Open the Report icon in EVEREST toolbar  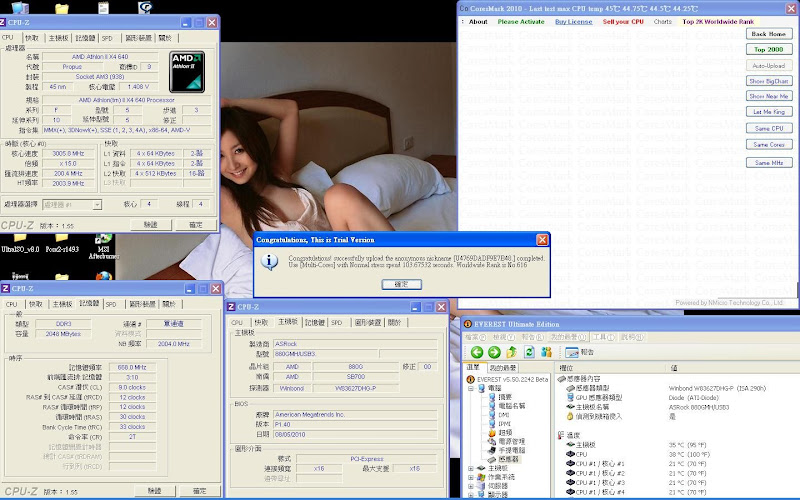pos(572,352)
